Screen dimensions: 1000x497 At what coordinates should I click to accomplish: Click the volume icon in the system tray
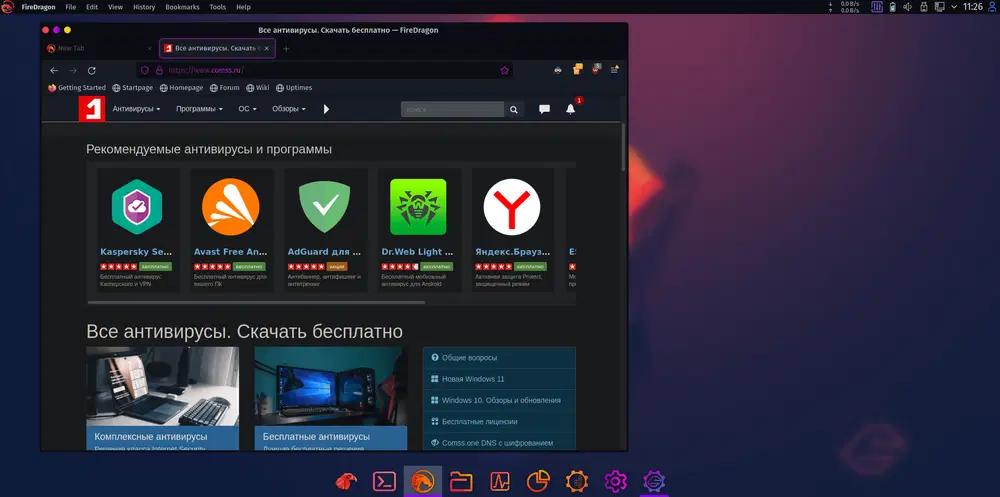pos(908,7)
